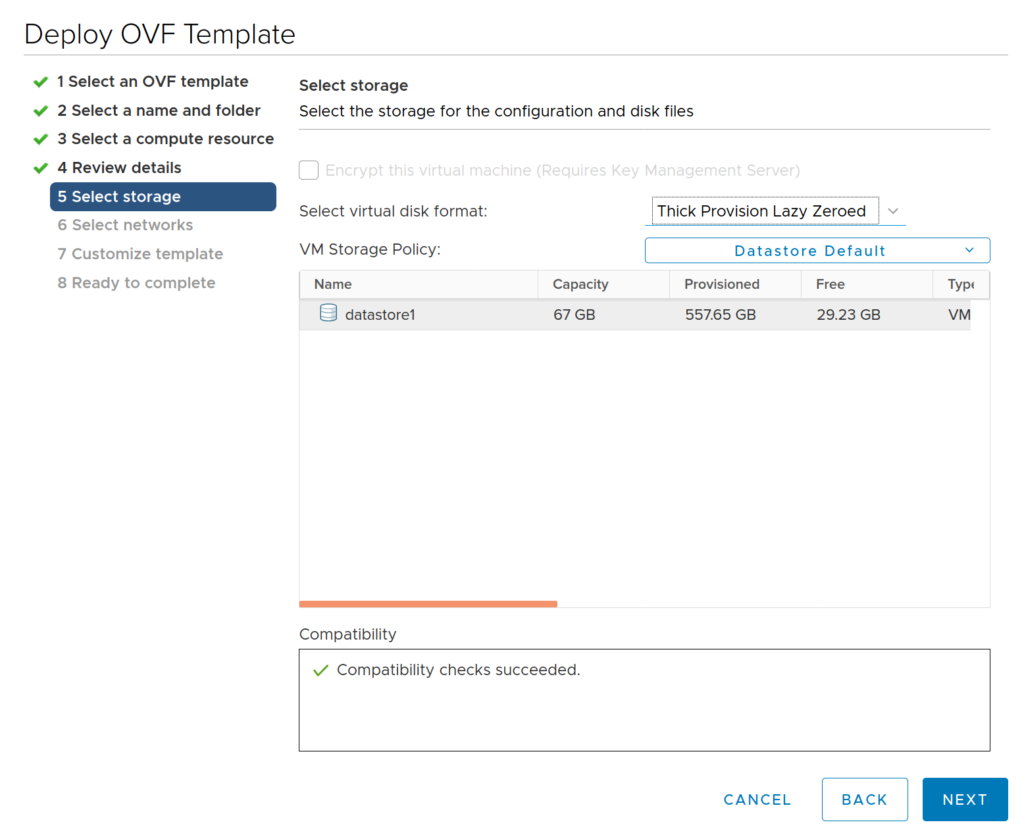The height and width of the screenshot is (837, 1024).
Task: Click the green check beside Select an OVF template
Action: click(x=40, y=82)
